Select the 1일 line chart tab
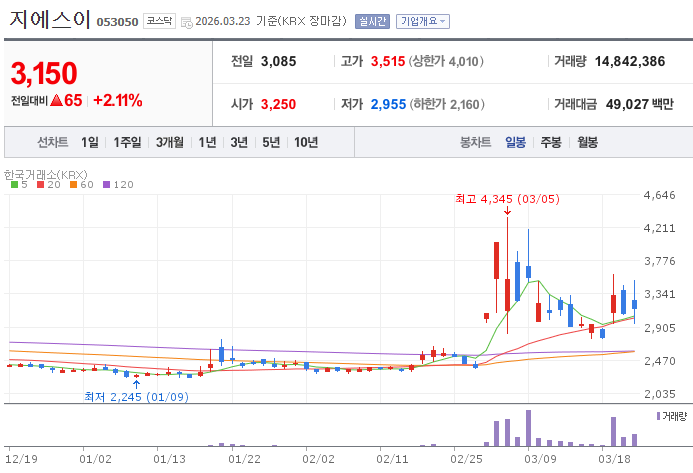This screenshot has width=693, height=473. coord(89,142)
